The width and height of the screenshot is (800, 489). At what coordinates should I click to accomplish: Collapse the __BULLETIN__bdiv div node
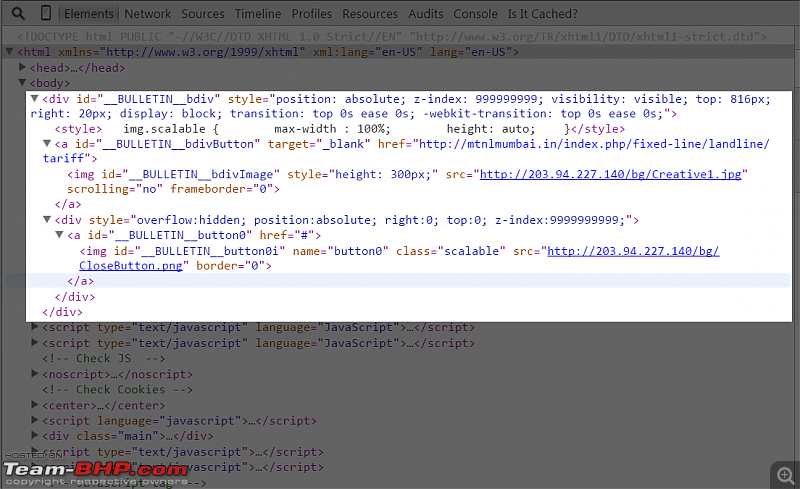tap(34, 99)
